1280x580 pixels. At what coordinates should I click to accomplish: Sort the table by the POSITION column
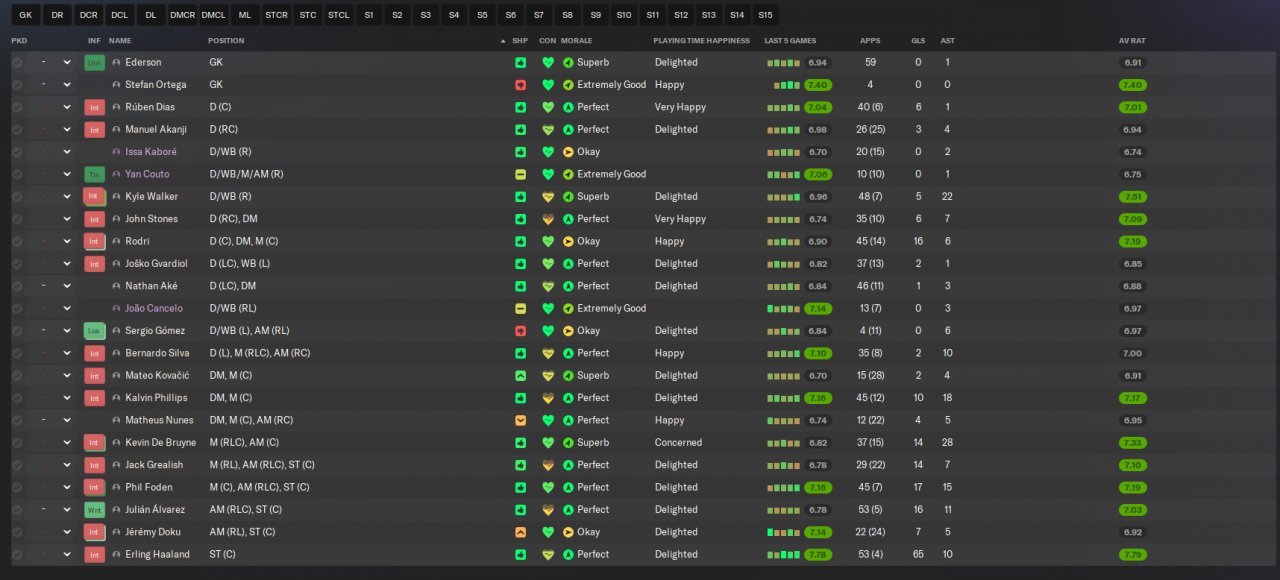point(226,41)
